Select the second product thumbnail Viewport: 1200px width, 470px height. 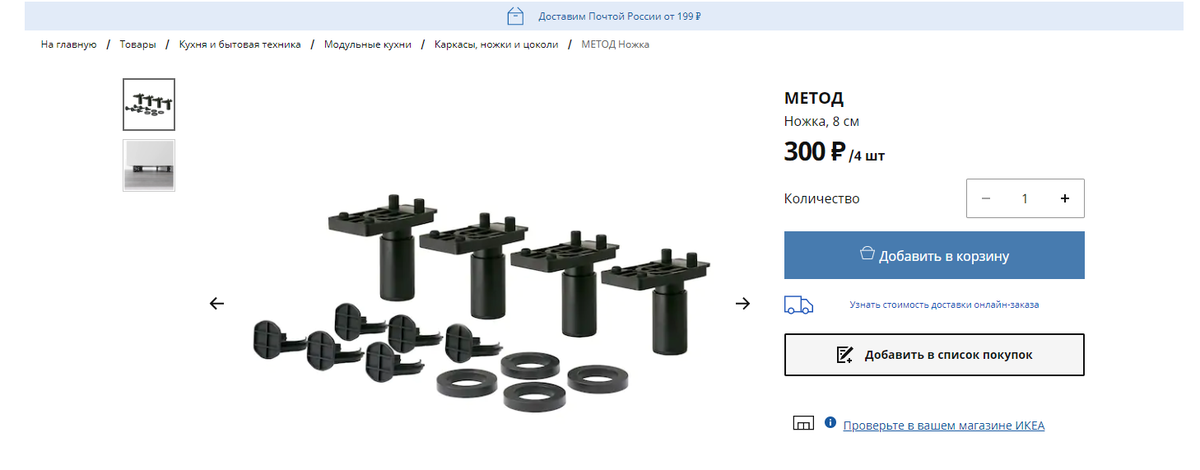click(x=149, y=165)
